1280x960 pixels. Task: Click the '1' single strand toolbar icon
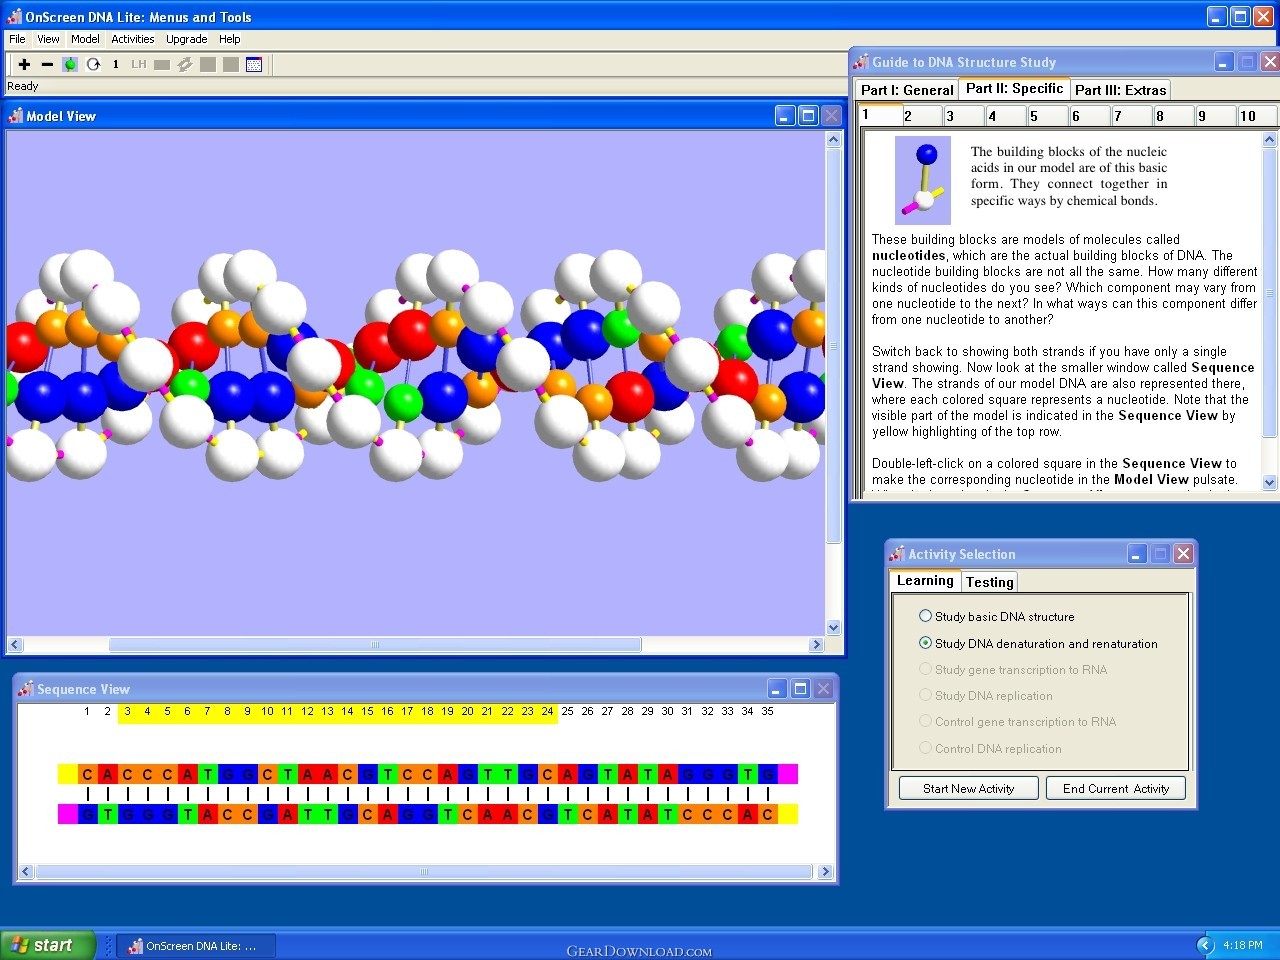pos(116,64)
